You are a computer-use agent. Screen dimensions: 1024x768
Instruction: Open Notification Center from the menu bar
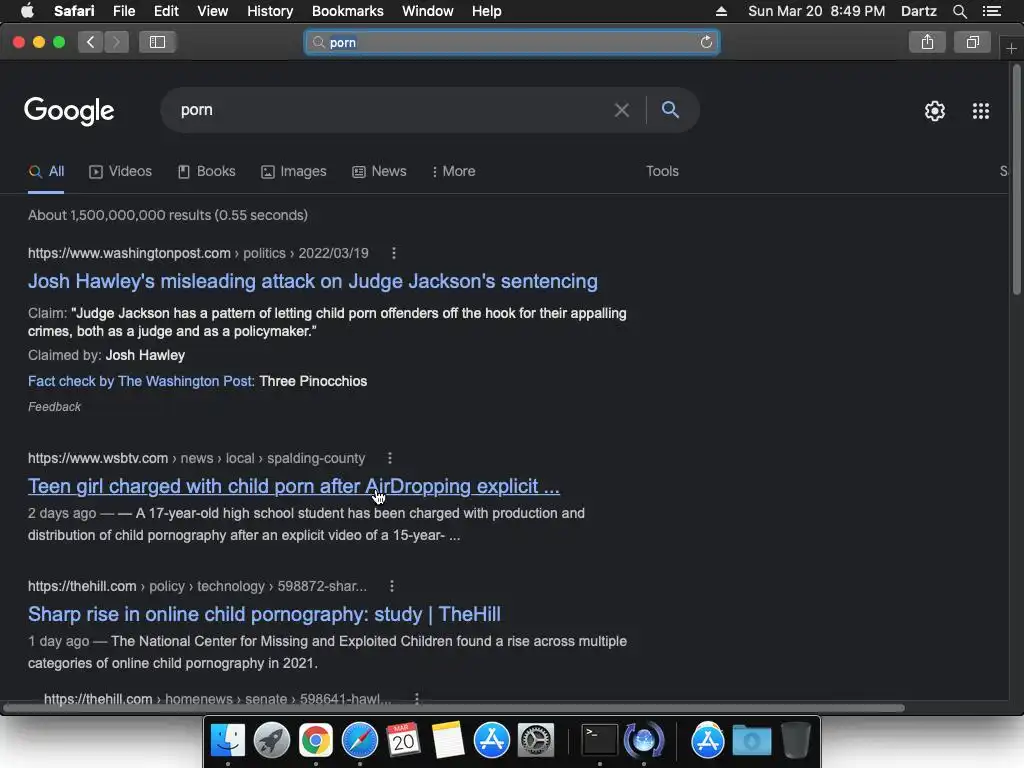click(992, 11)
